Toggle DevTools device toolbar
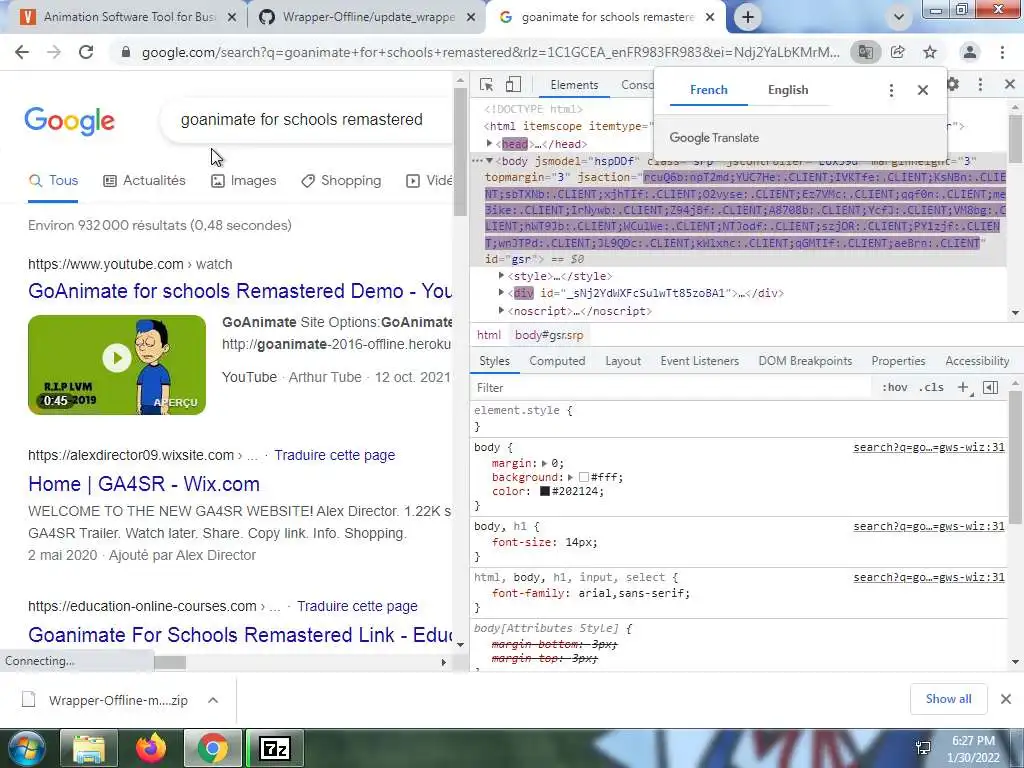Viewport: 1024px width, 768px height. 513,84
